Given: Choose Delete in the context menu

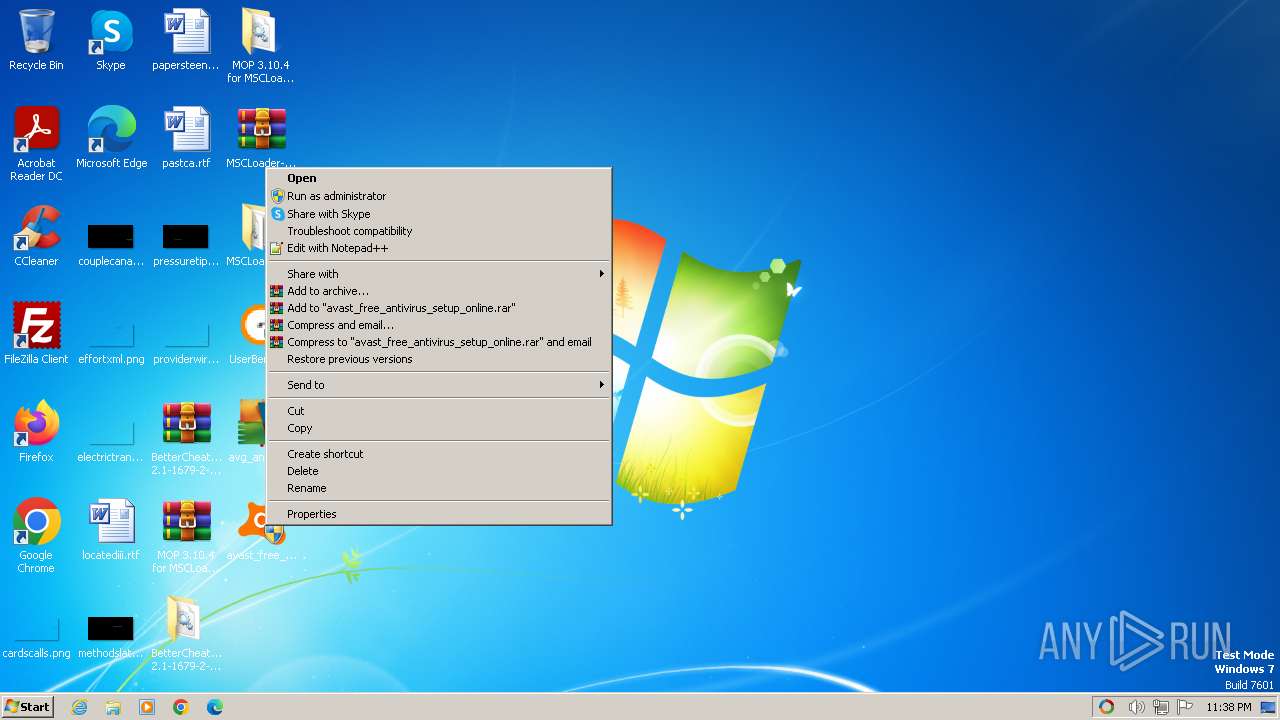Looking at the screenshot, I should 439,471.
